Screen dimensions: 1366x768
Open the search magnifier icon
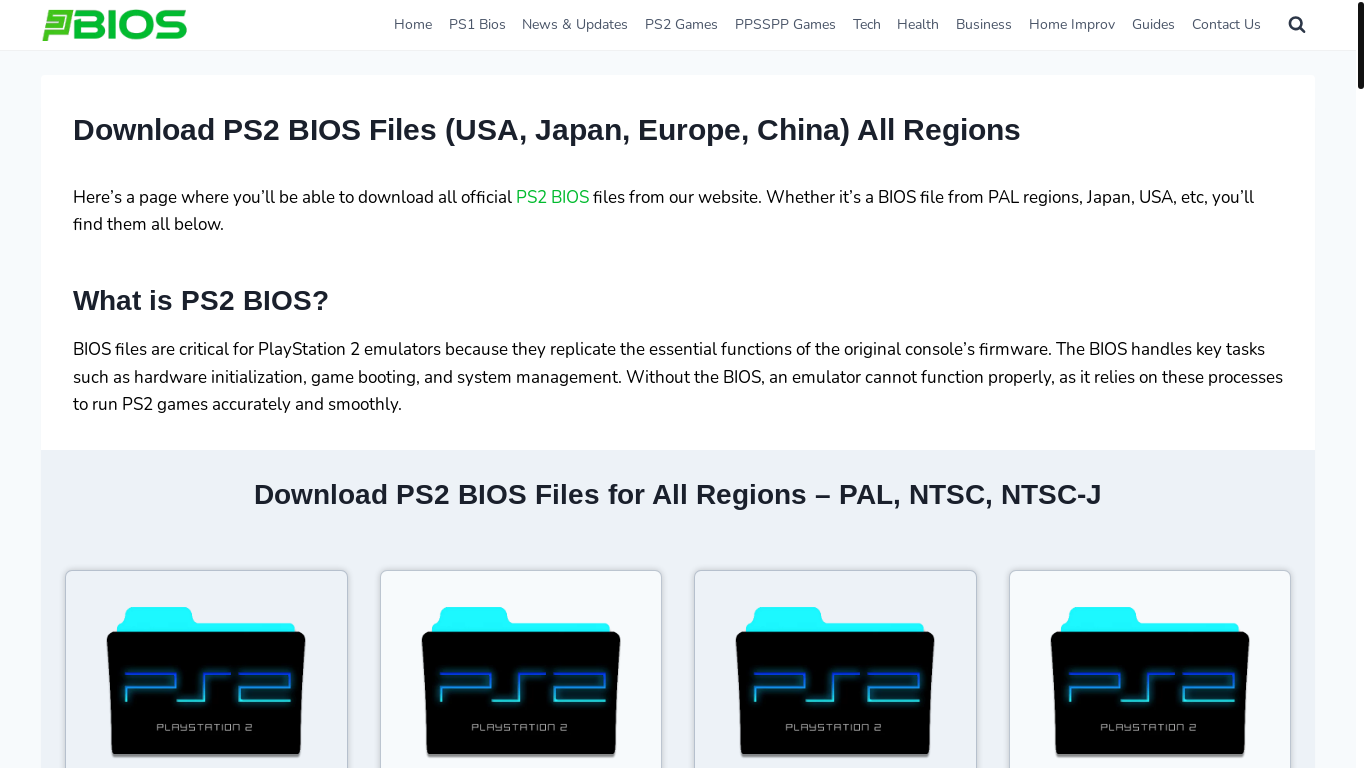click(x=1297, y=25)
